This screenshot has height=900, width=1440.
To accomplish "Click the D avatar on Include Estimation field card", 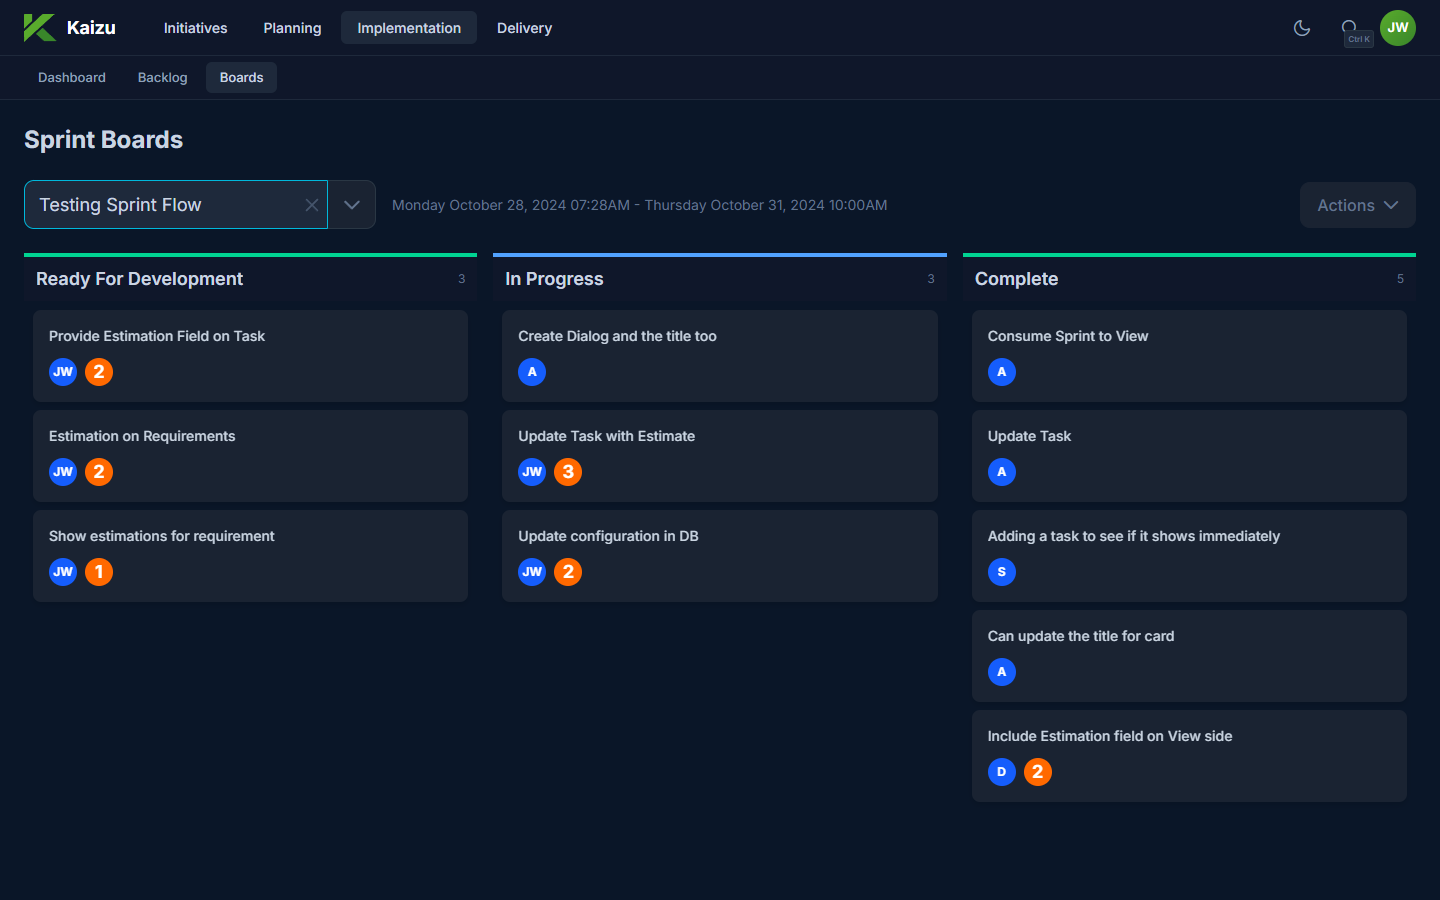I will [x=1001, y=772].
